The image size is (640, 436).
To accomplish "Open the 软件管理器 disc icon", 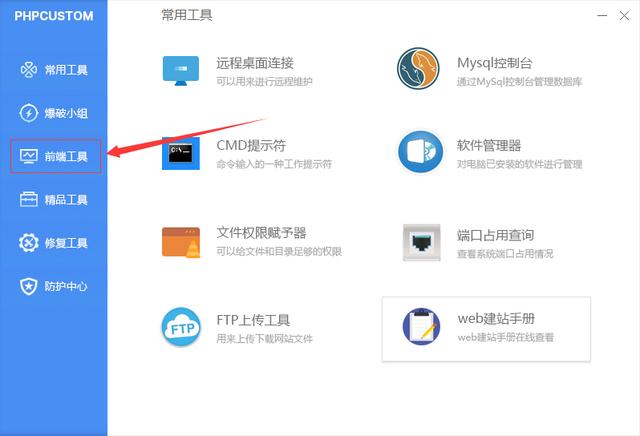I will point(420,151).
